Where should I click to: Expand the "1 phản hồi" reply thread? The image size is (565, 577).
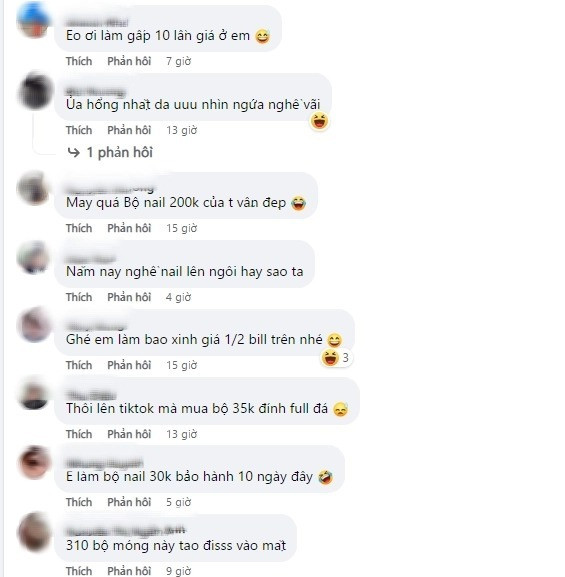[110, 152]
